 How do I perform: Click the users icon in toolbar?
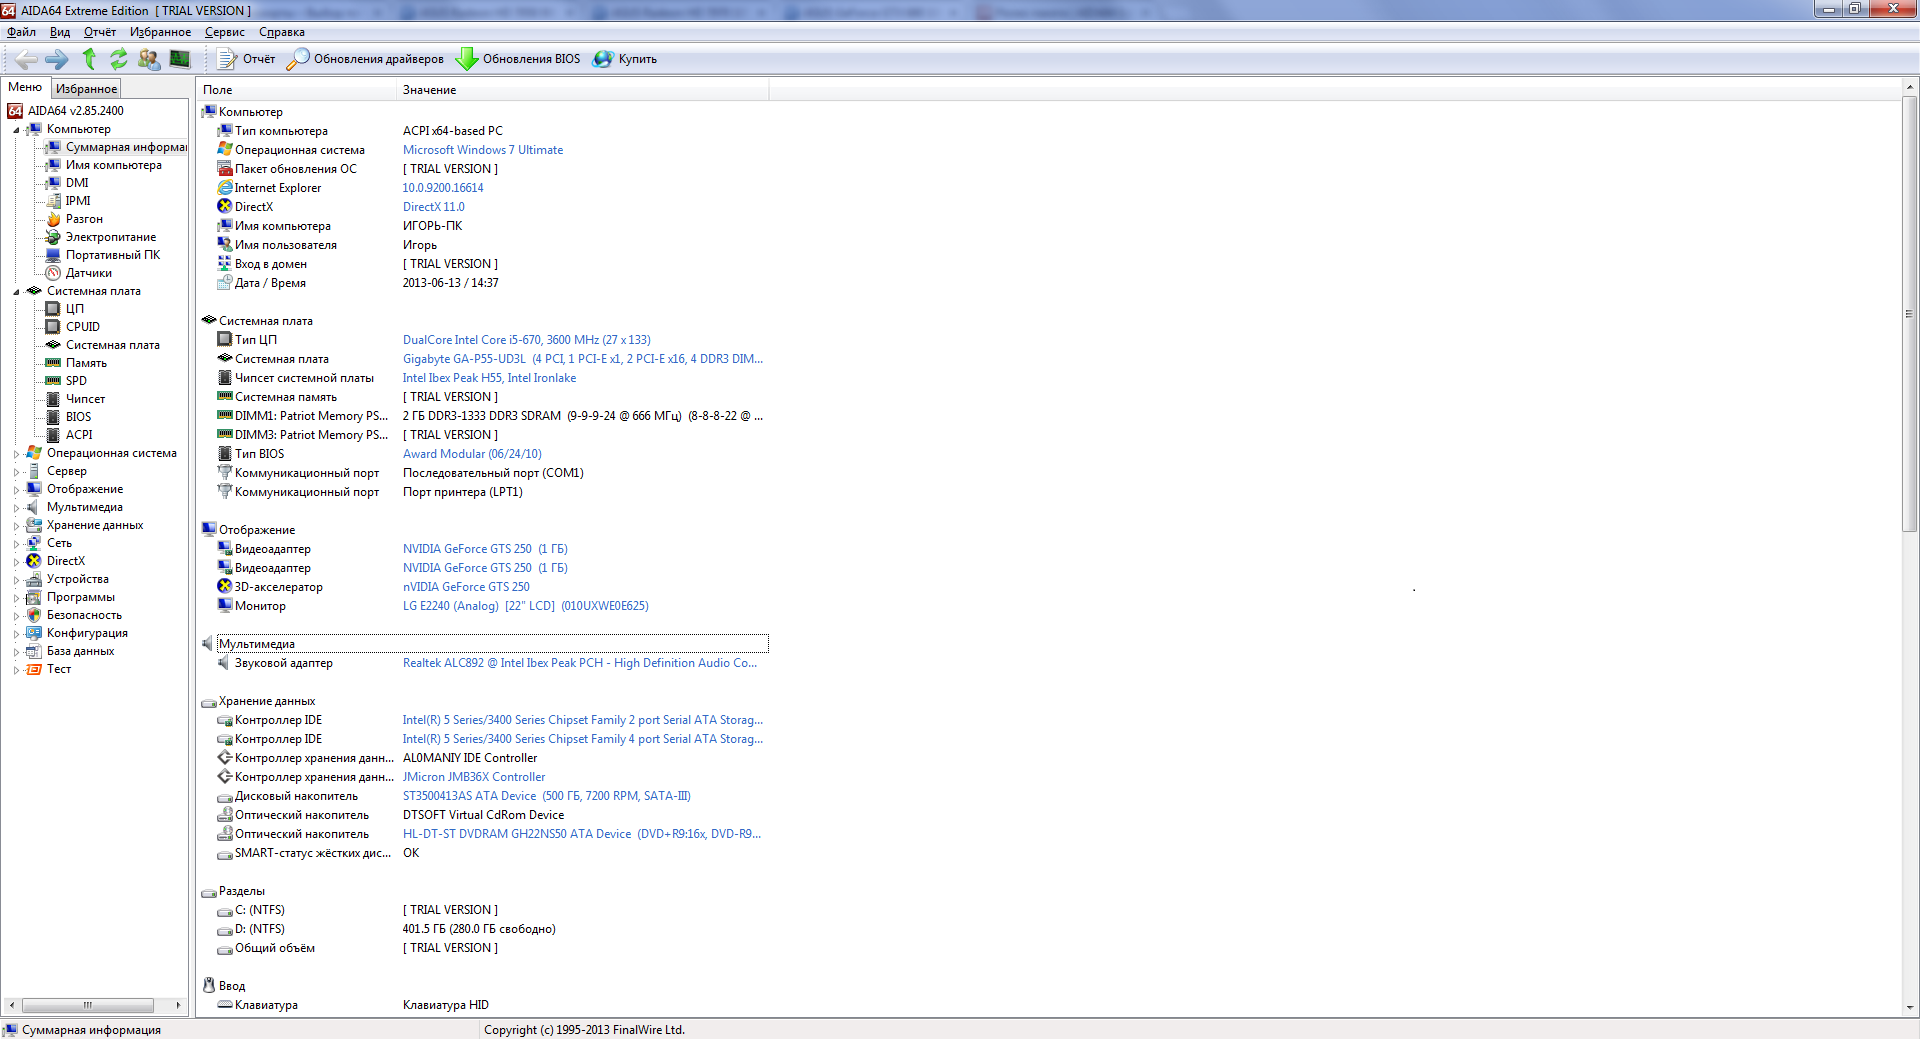tap(149, 59)
